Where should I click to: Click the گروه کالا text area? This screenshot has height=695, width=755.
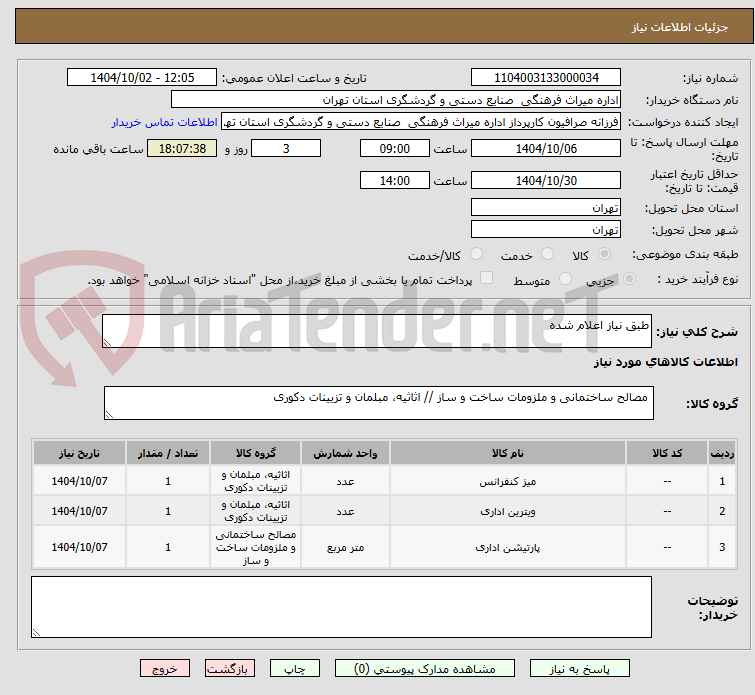click(x=378, y=403)
